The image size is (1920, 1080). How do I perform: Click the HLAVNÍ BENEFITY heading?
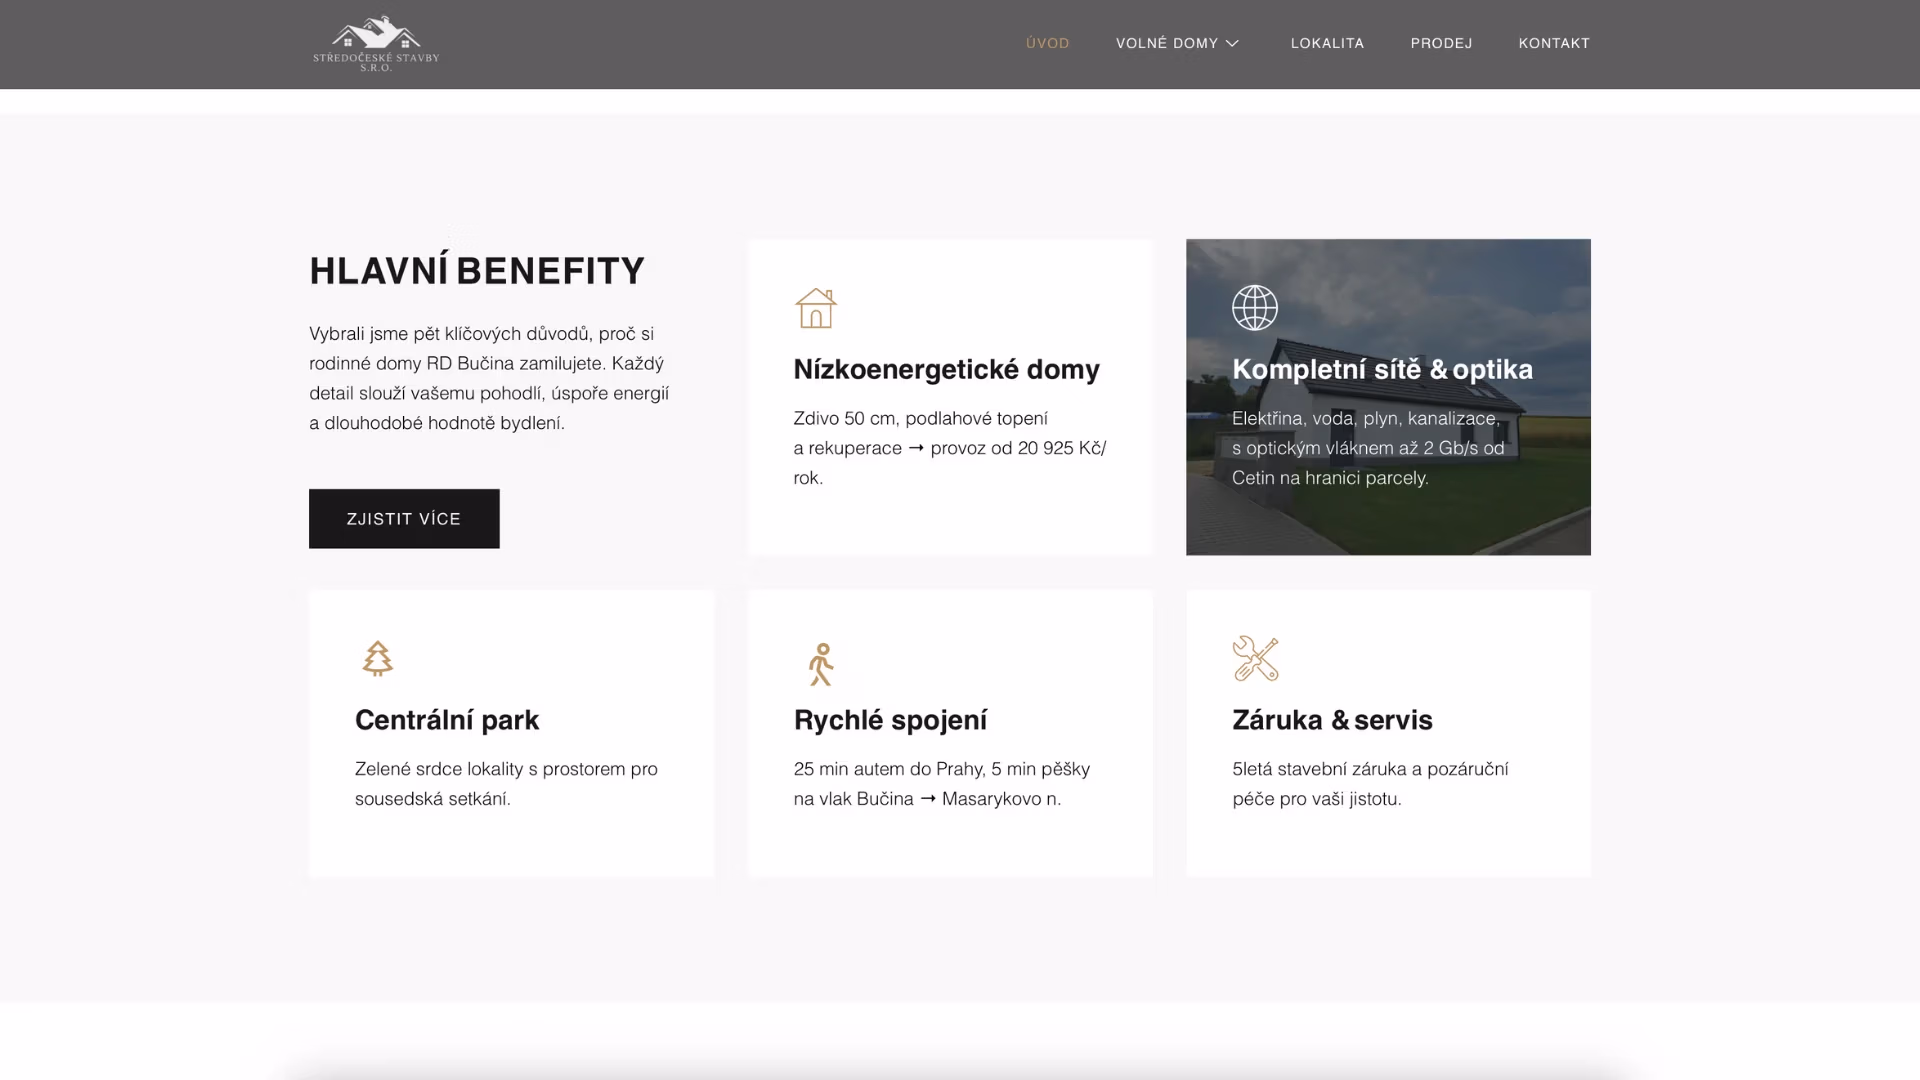point(476,268)
